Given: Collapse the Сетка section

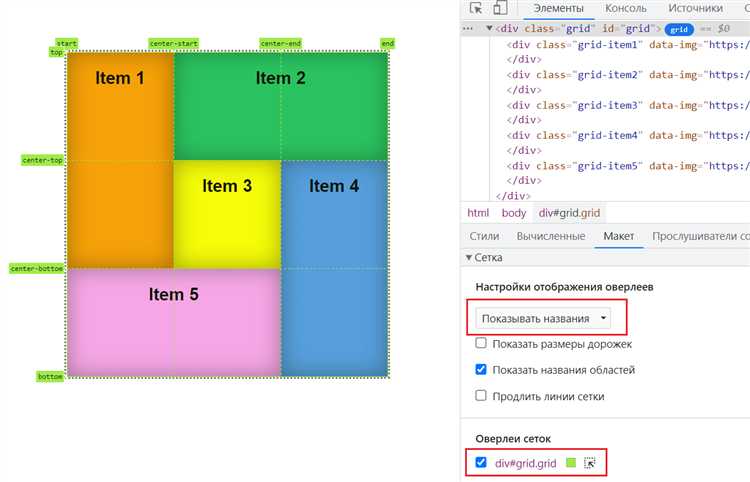Looking at the screenshot, I should coord(469,257).
